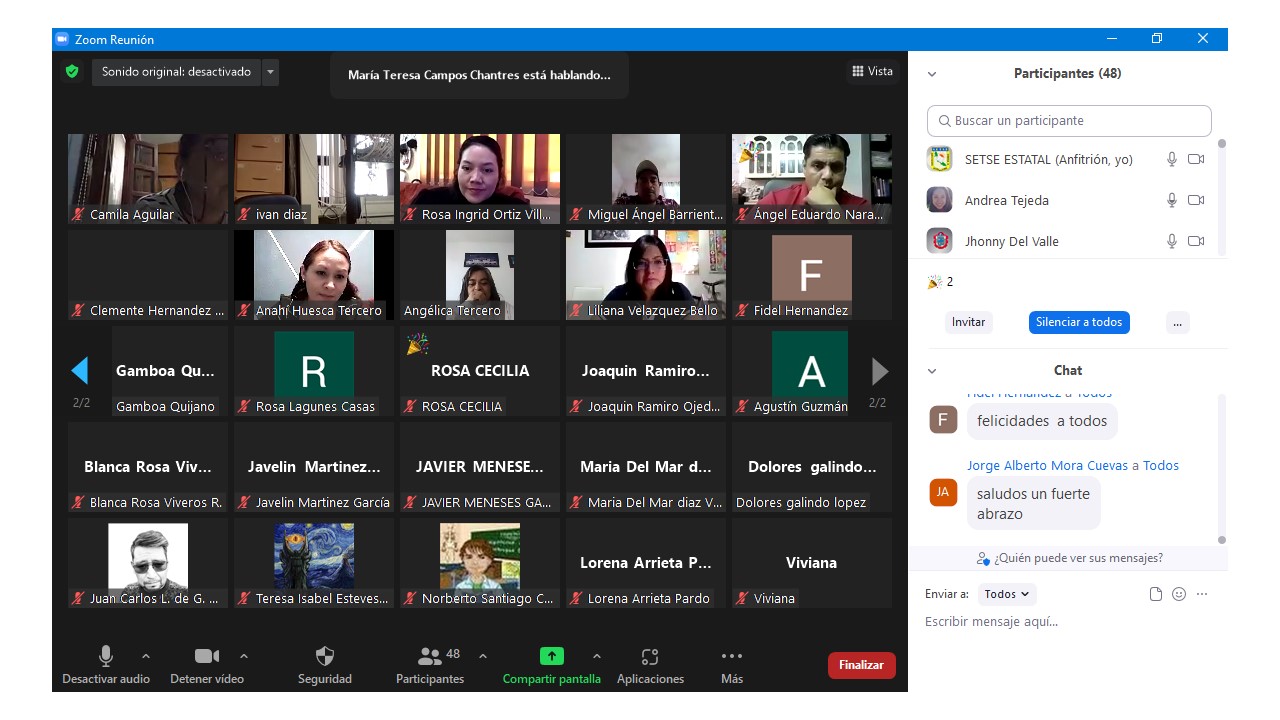Click Jhonny Del Valle's avatar

pyautogui.click(x=939, y=241)
